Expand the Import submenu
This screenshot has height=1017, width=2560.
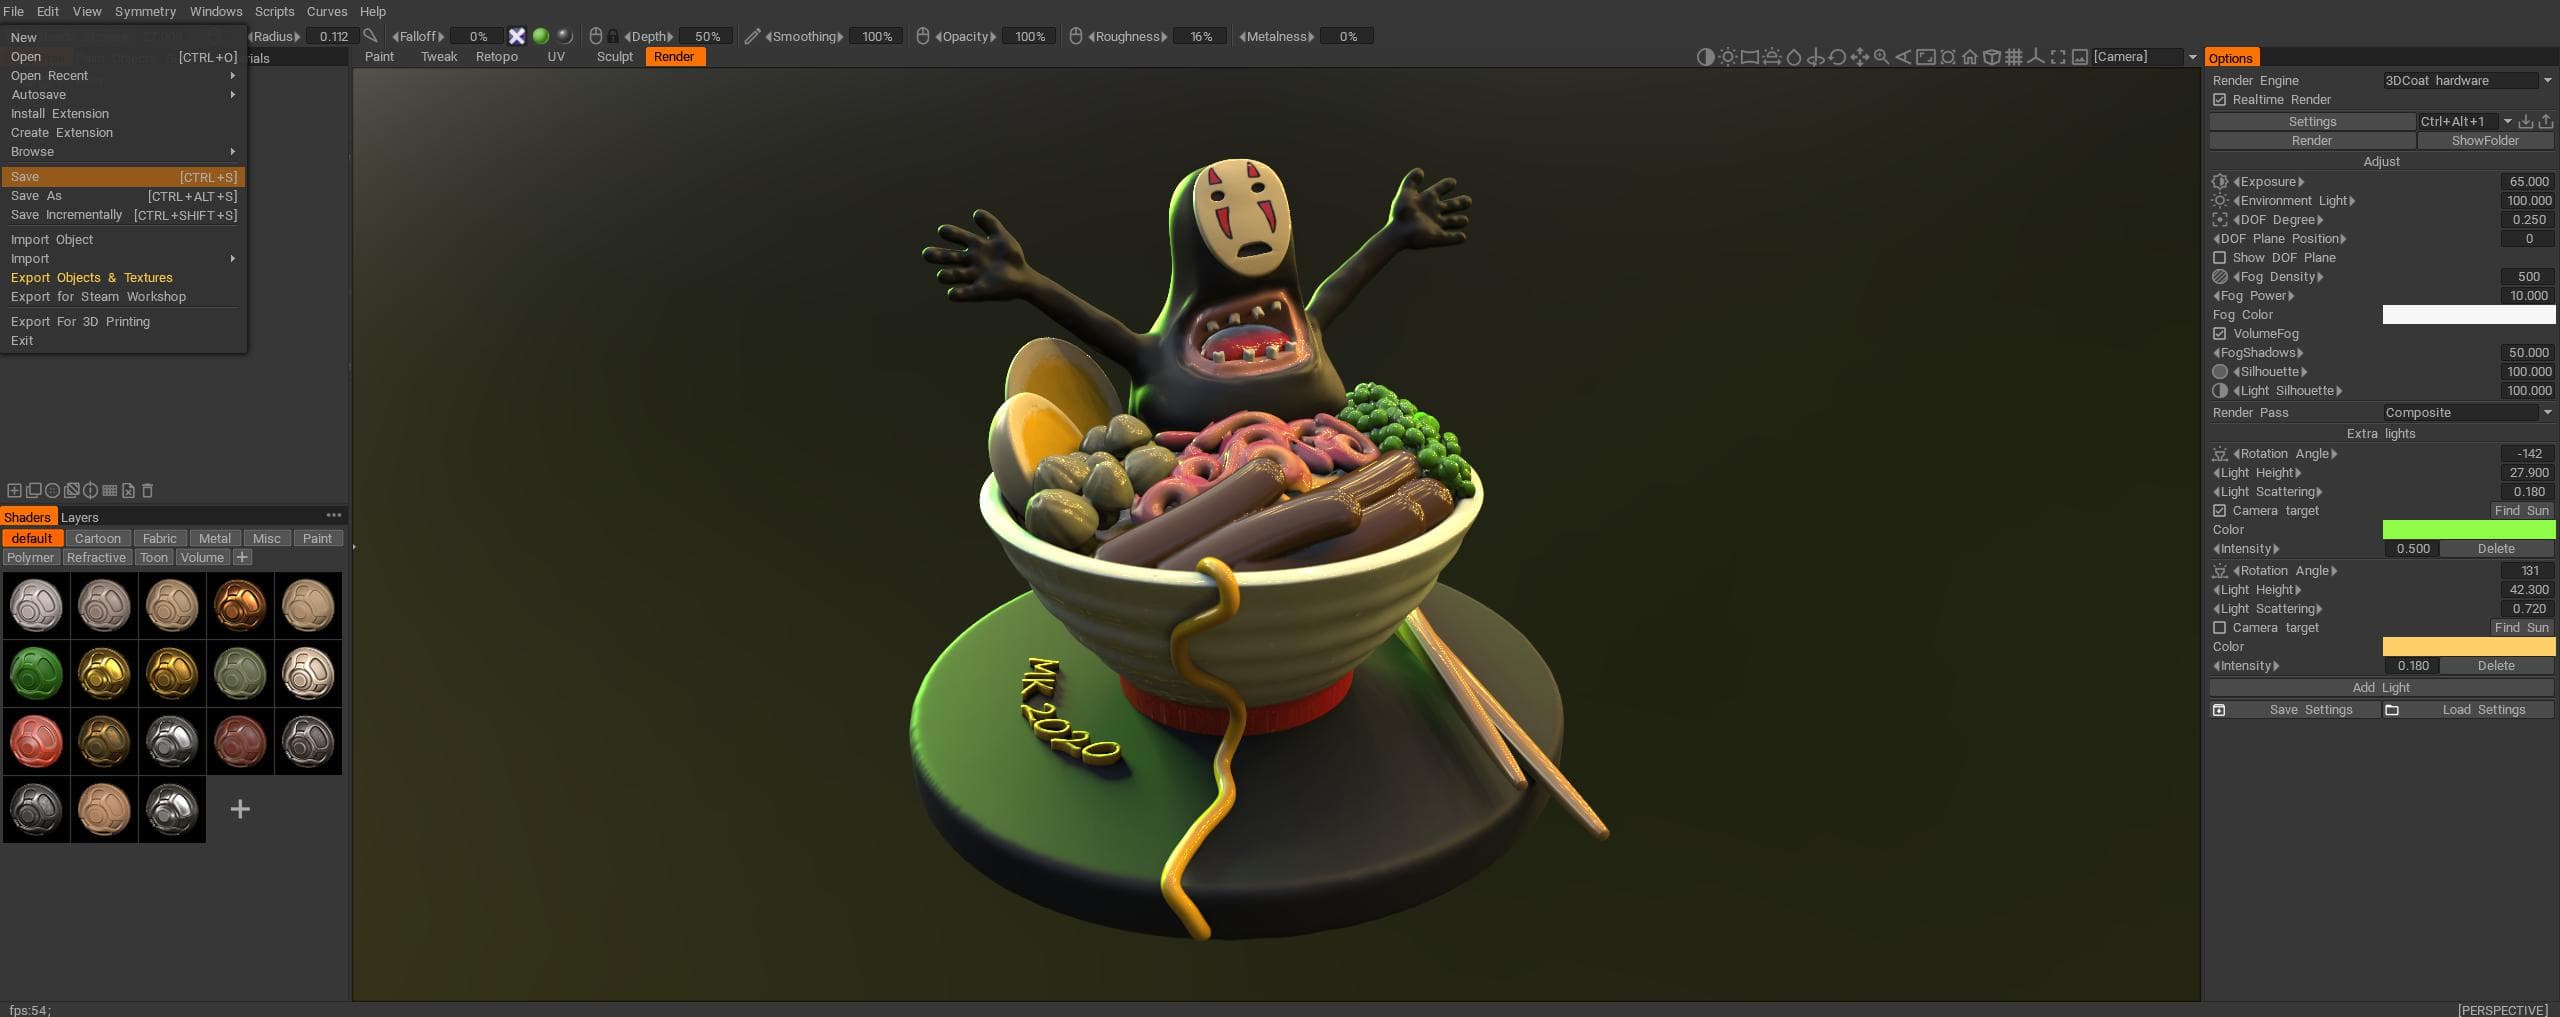coord(122,259)
